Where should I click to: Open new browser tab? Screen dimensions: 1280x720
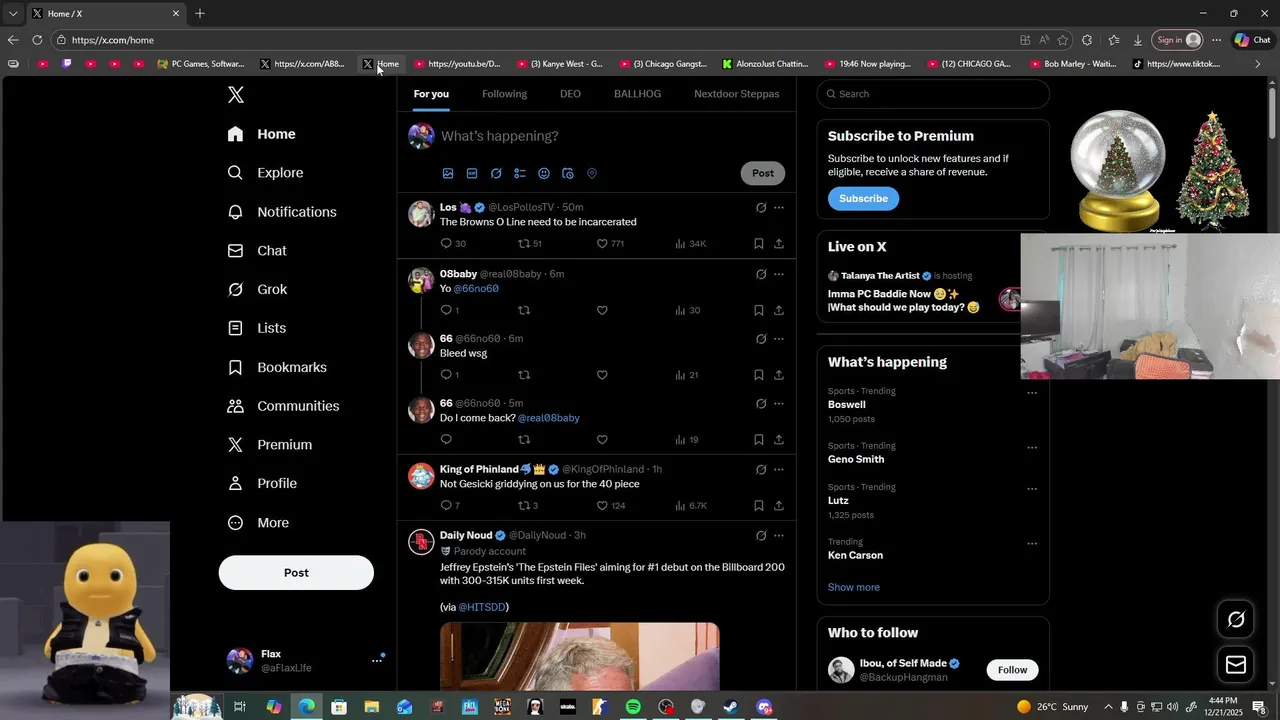[x=200, y=14]
